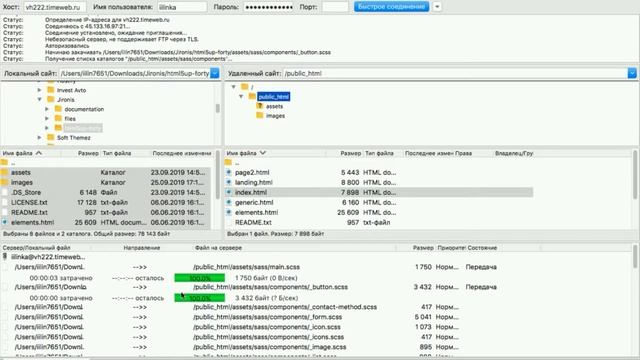Focus the Пароль field
The height and width of the screenshot is (360, 640).
click(269, 7)
